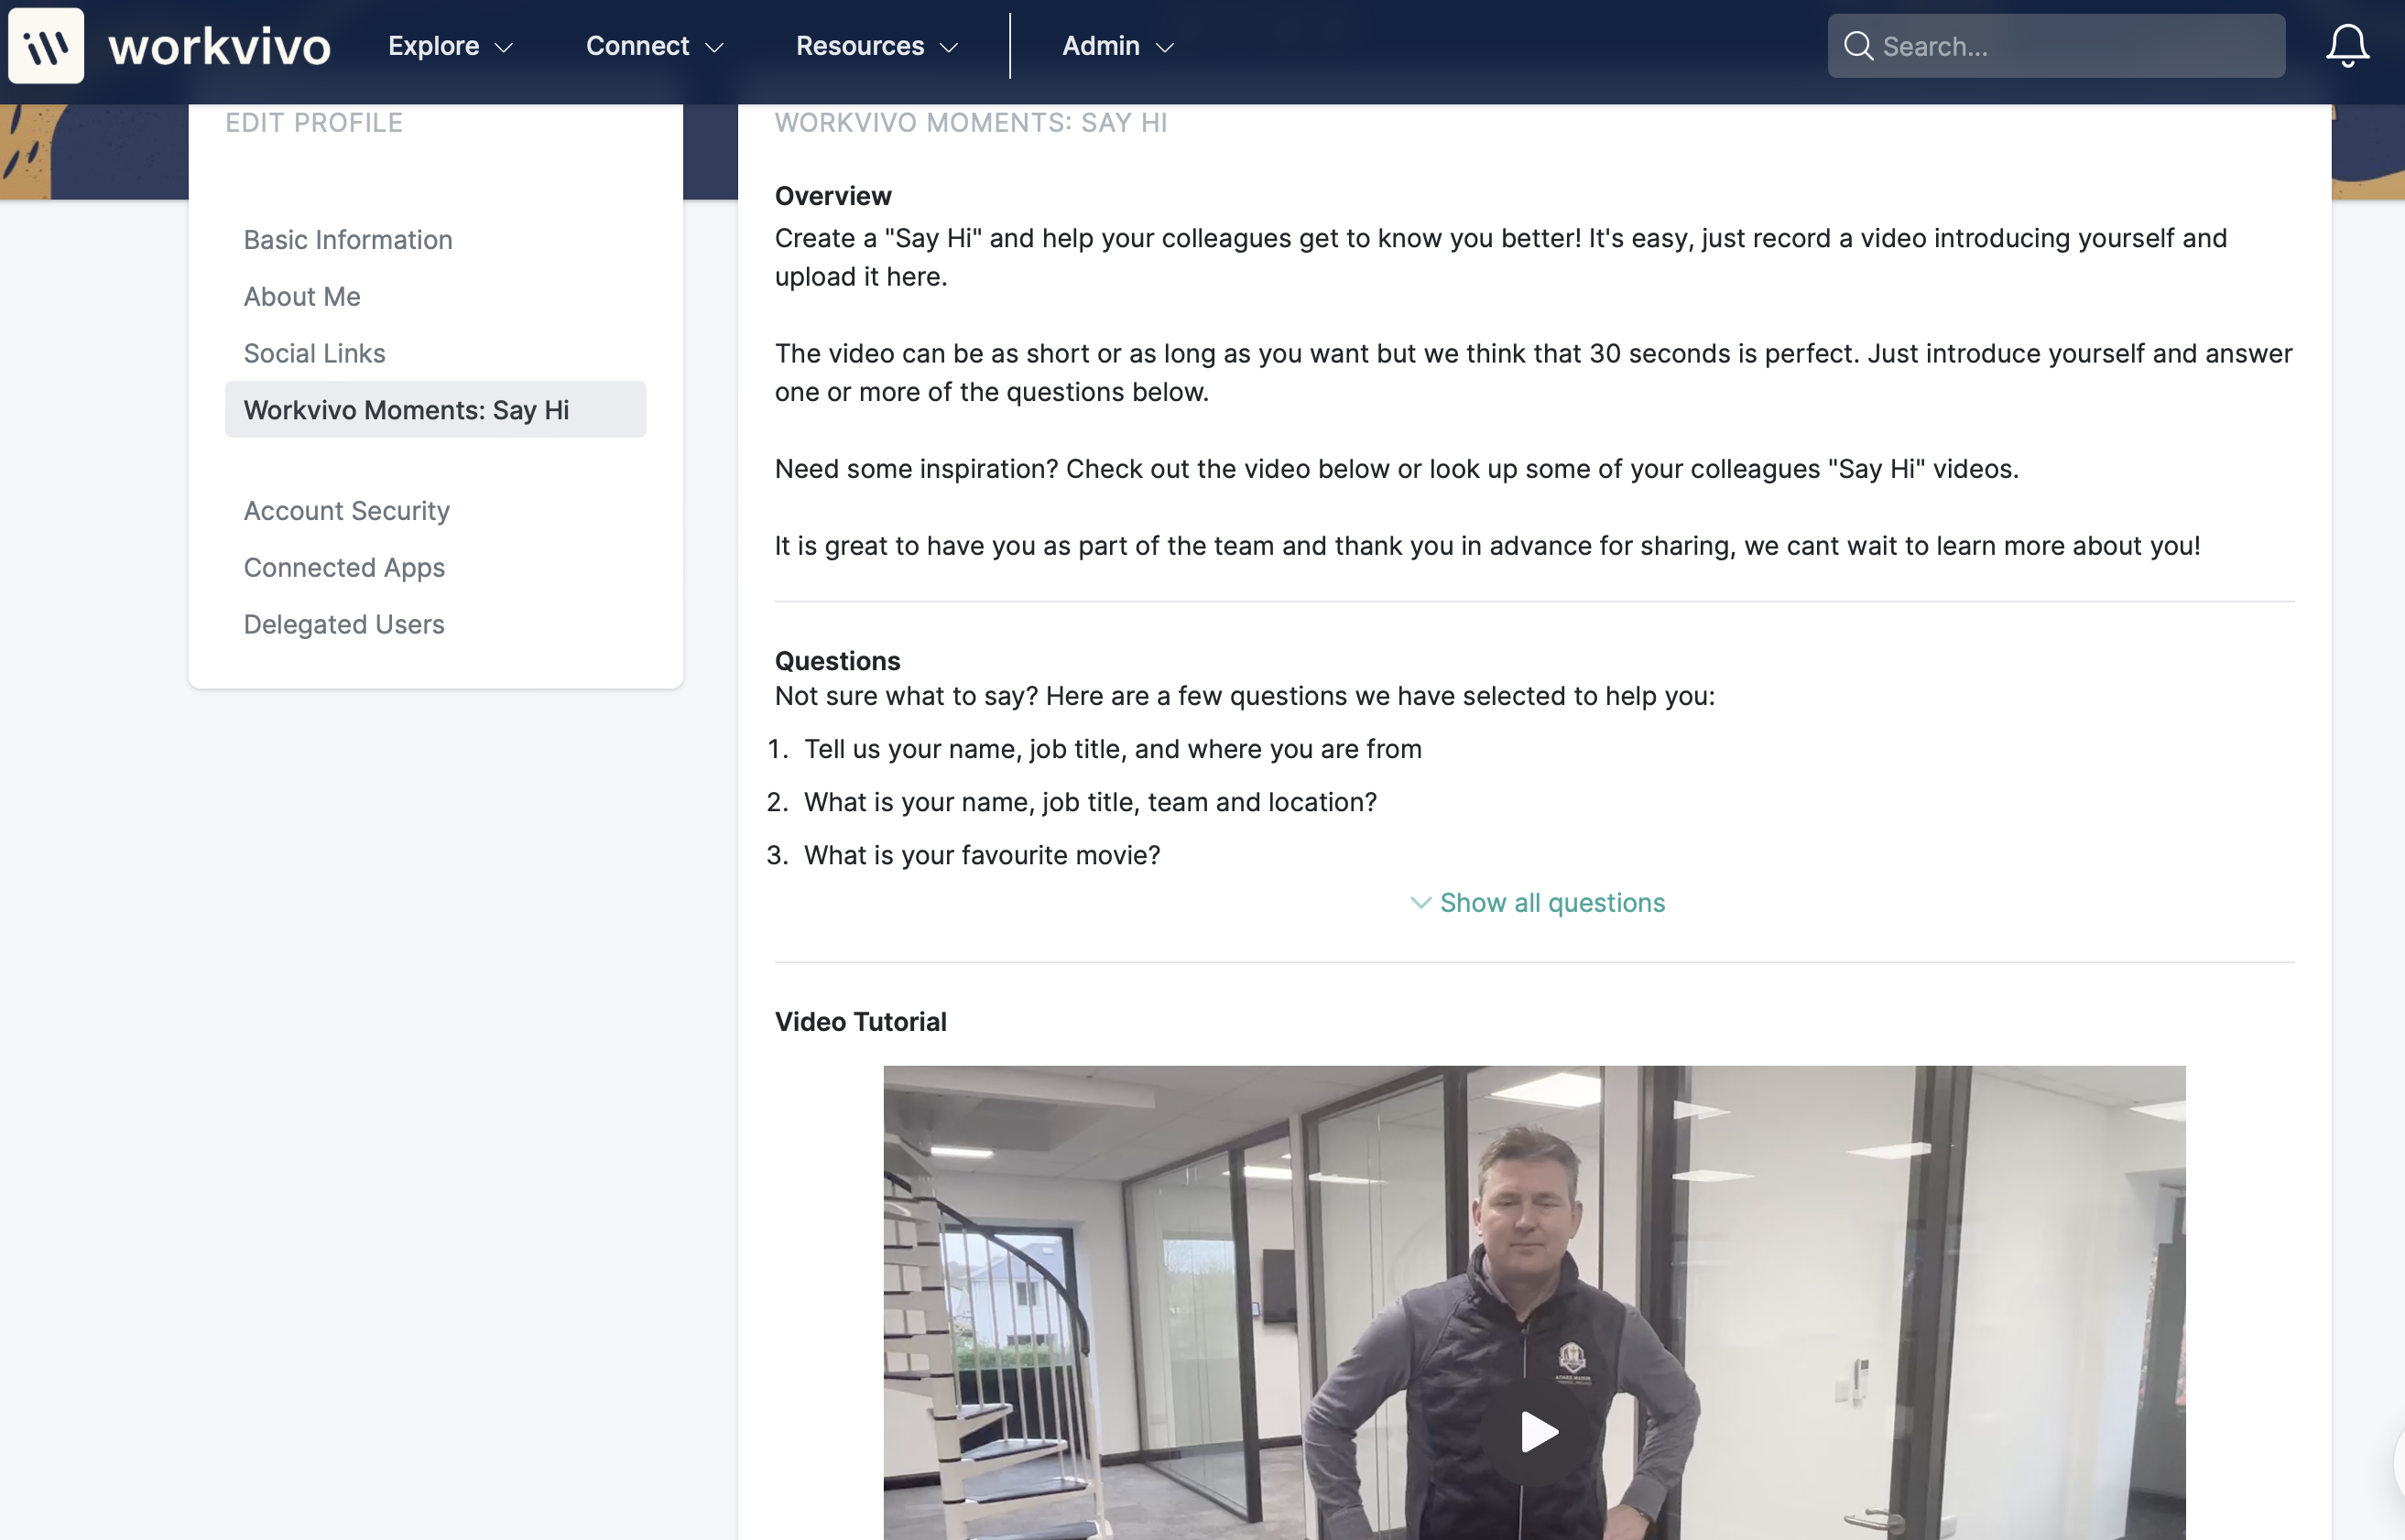The height and width of the screenshot is (1540, 2405).
Task: Click the Video Tutorial heading
Action: [860, 1022]
